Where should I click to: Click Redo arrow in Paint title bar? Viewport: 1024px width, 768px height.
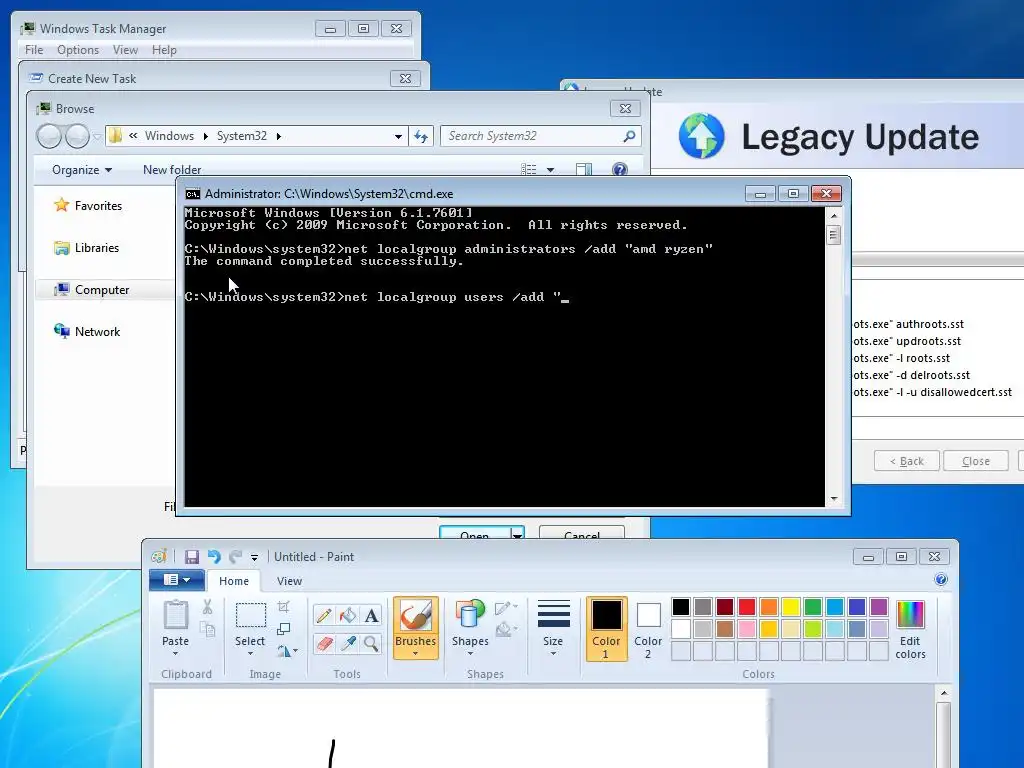236,556
